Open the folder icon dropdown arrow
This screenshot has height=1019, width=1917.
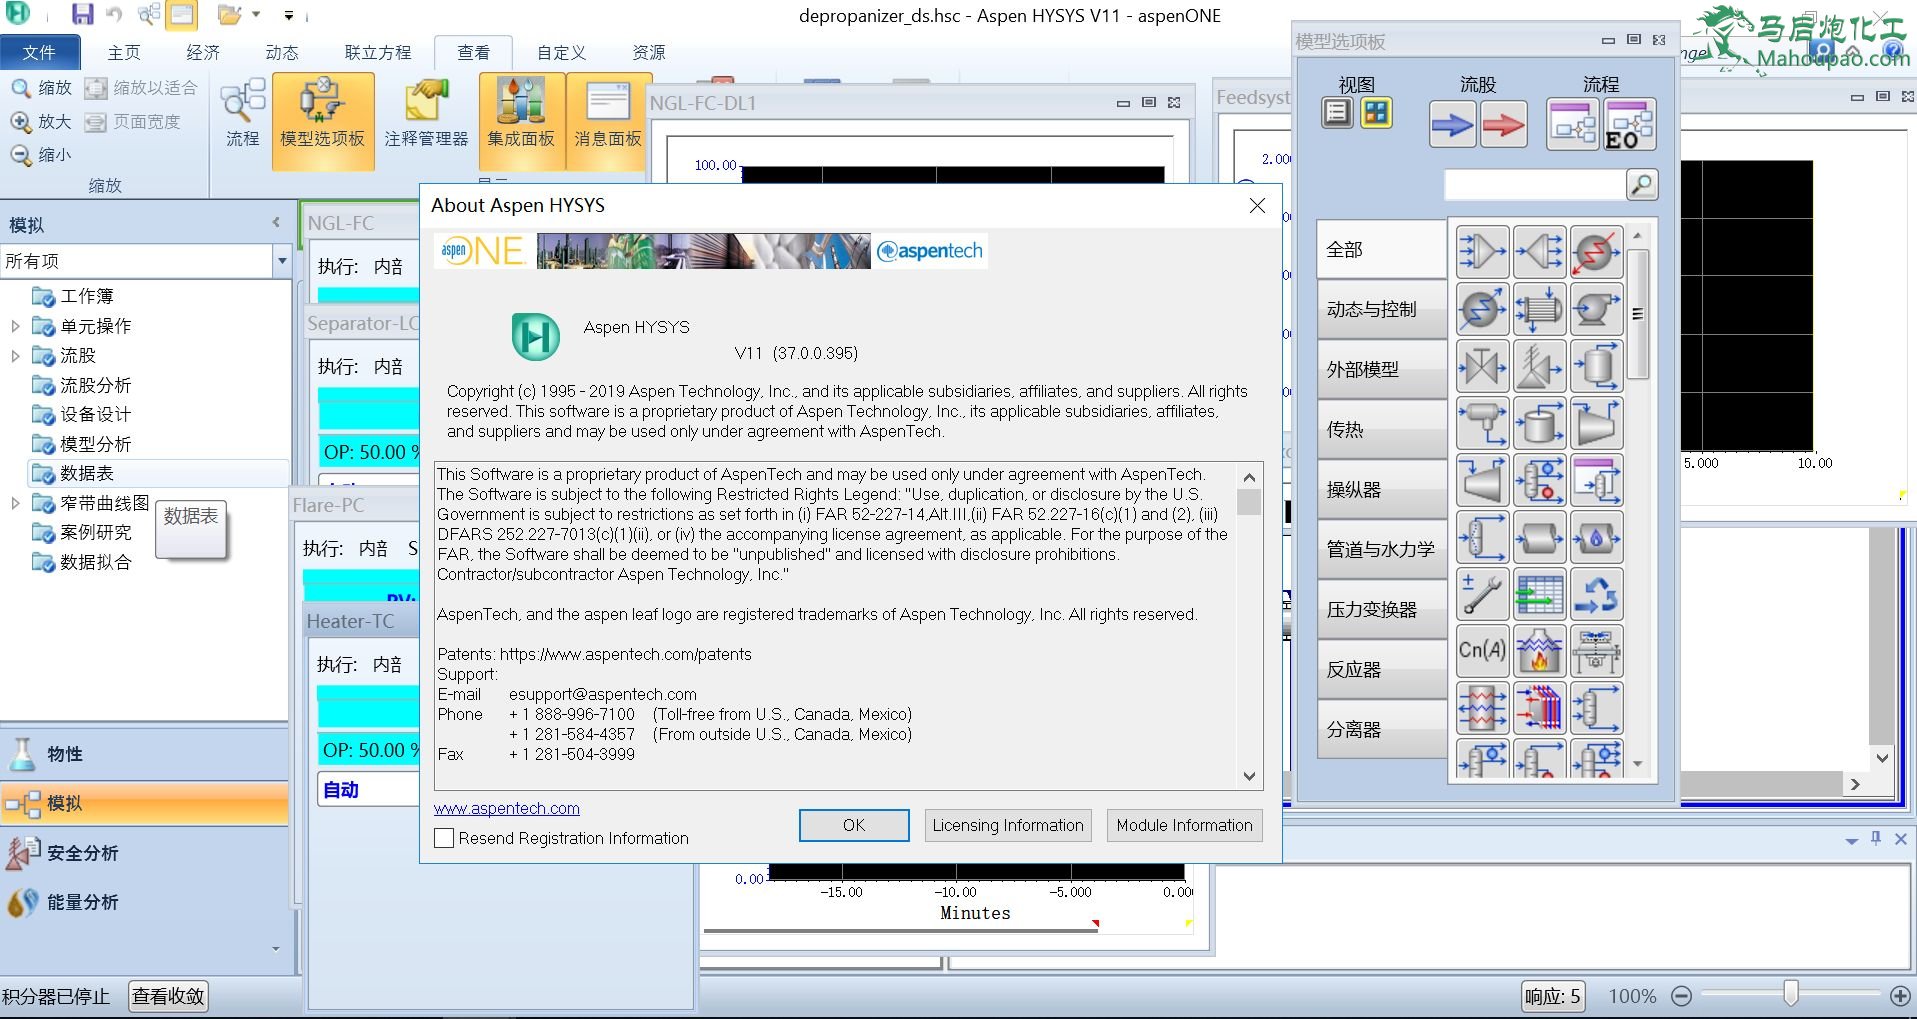coord(256,15)
